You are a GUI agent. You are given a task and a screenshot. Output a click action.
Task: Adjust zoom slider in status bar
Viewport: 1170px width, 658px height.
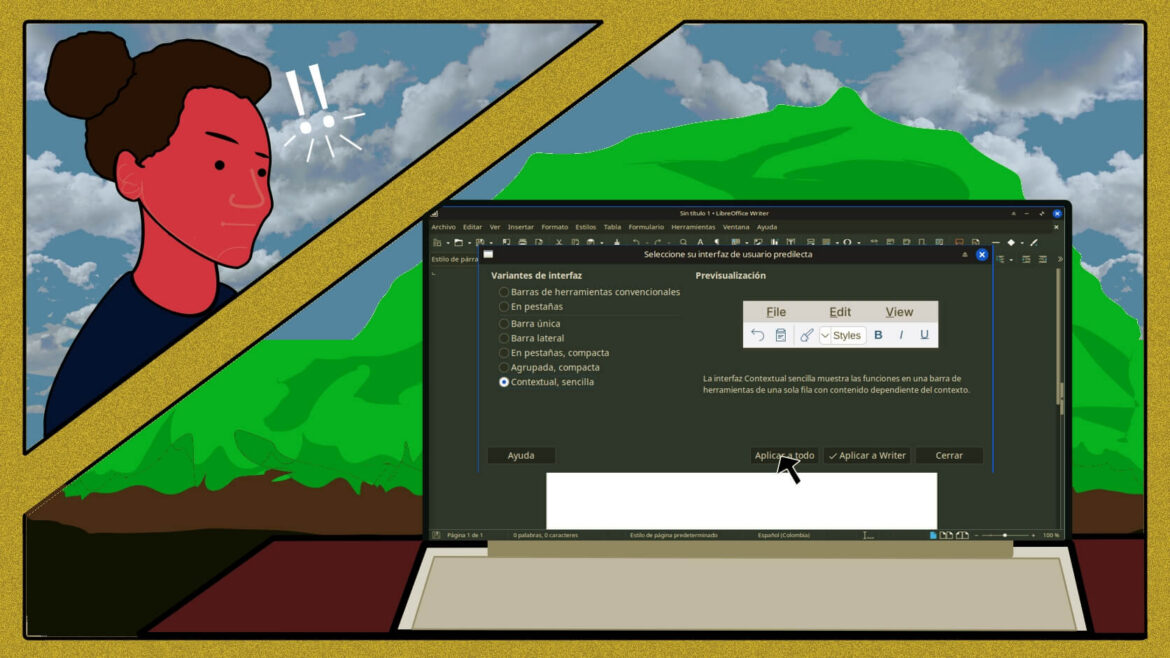pos(1005,535)
